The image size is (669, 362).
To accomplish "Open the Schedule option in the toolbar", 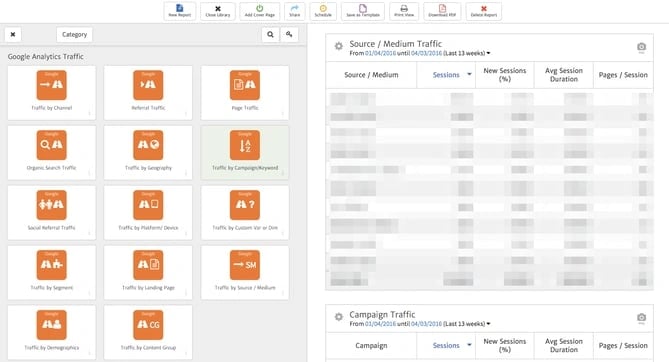I will point(323,11).
